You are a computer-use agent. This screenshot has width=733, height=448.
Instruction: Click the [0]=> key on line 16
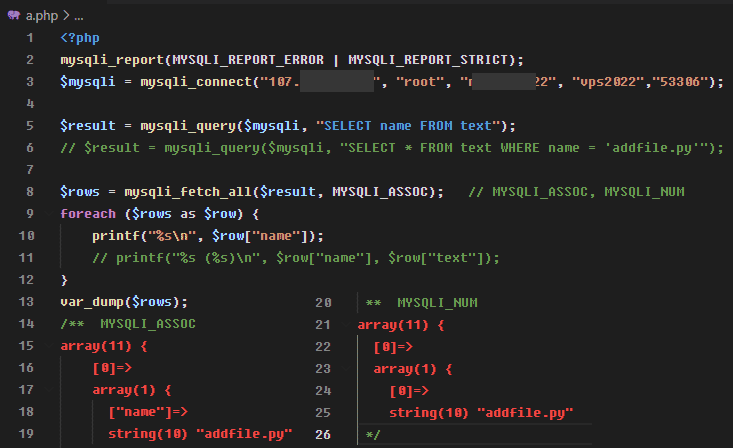pyautogui.click(x=112, y=368)
